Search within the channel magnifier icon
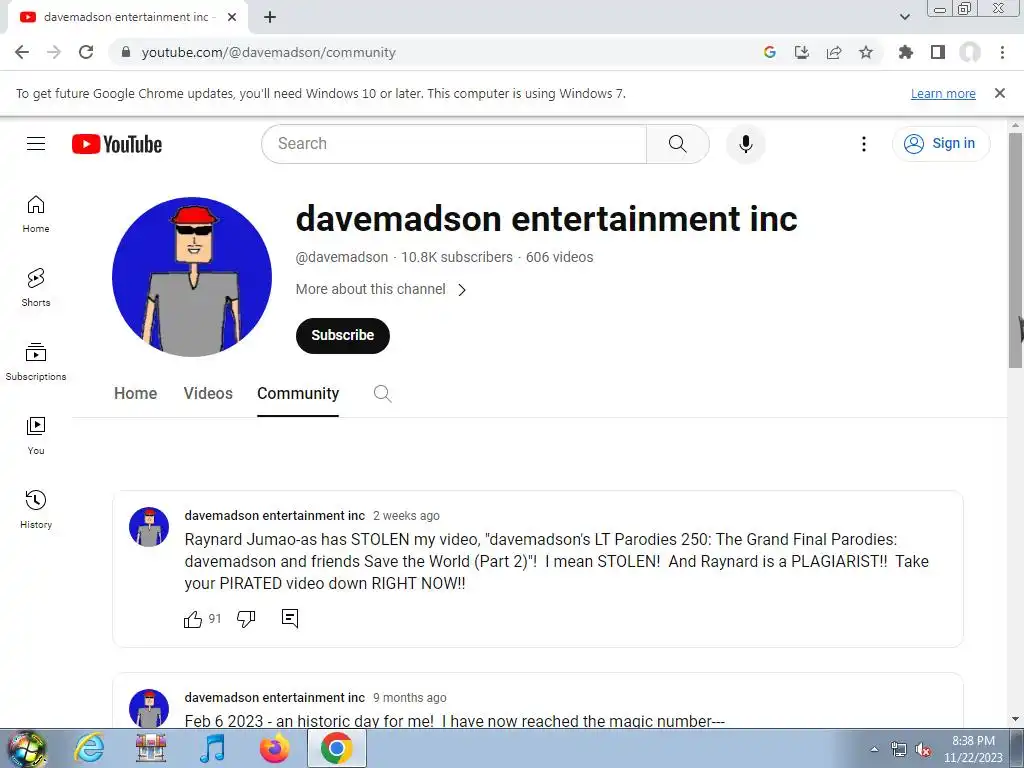The height and width of the screenshot is (768, 1024). [x=383, y=393]
